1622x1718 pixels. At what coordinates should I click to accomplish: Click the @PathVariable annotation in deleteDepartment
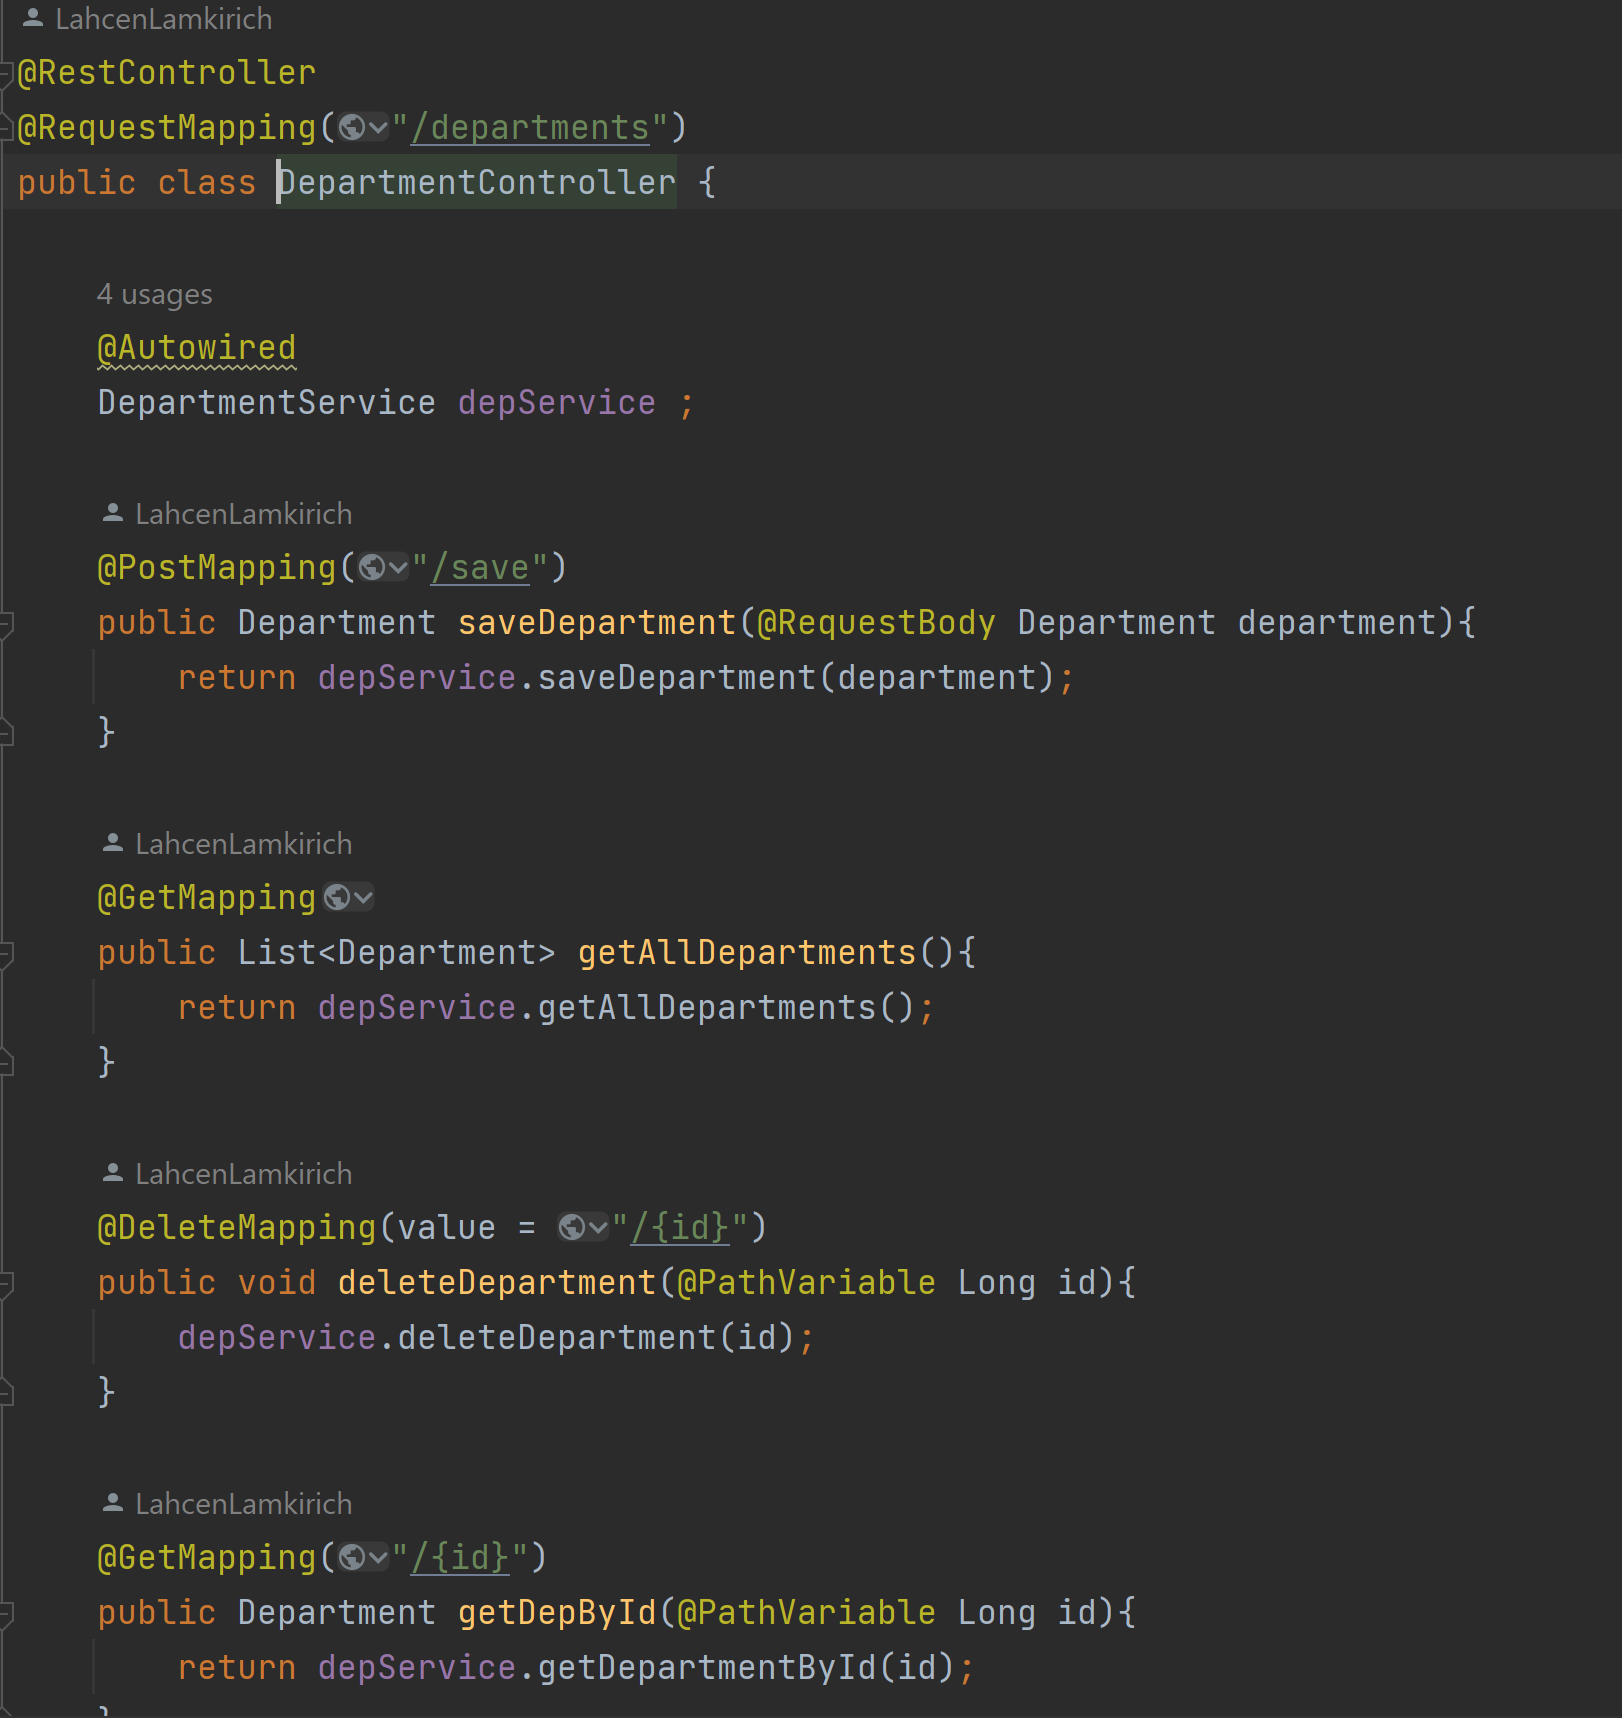807,1283
